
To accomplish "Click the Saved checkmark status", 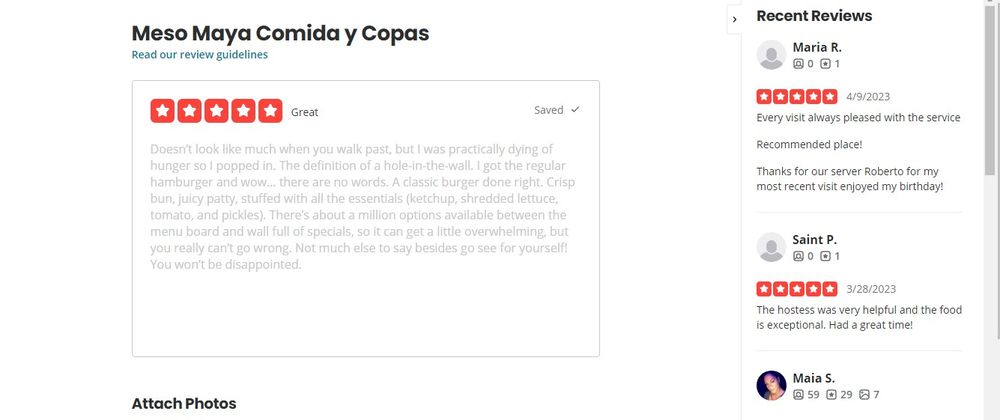I will tap(557, 110).
